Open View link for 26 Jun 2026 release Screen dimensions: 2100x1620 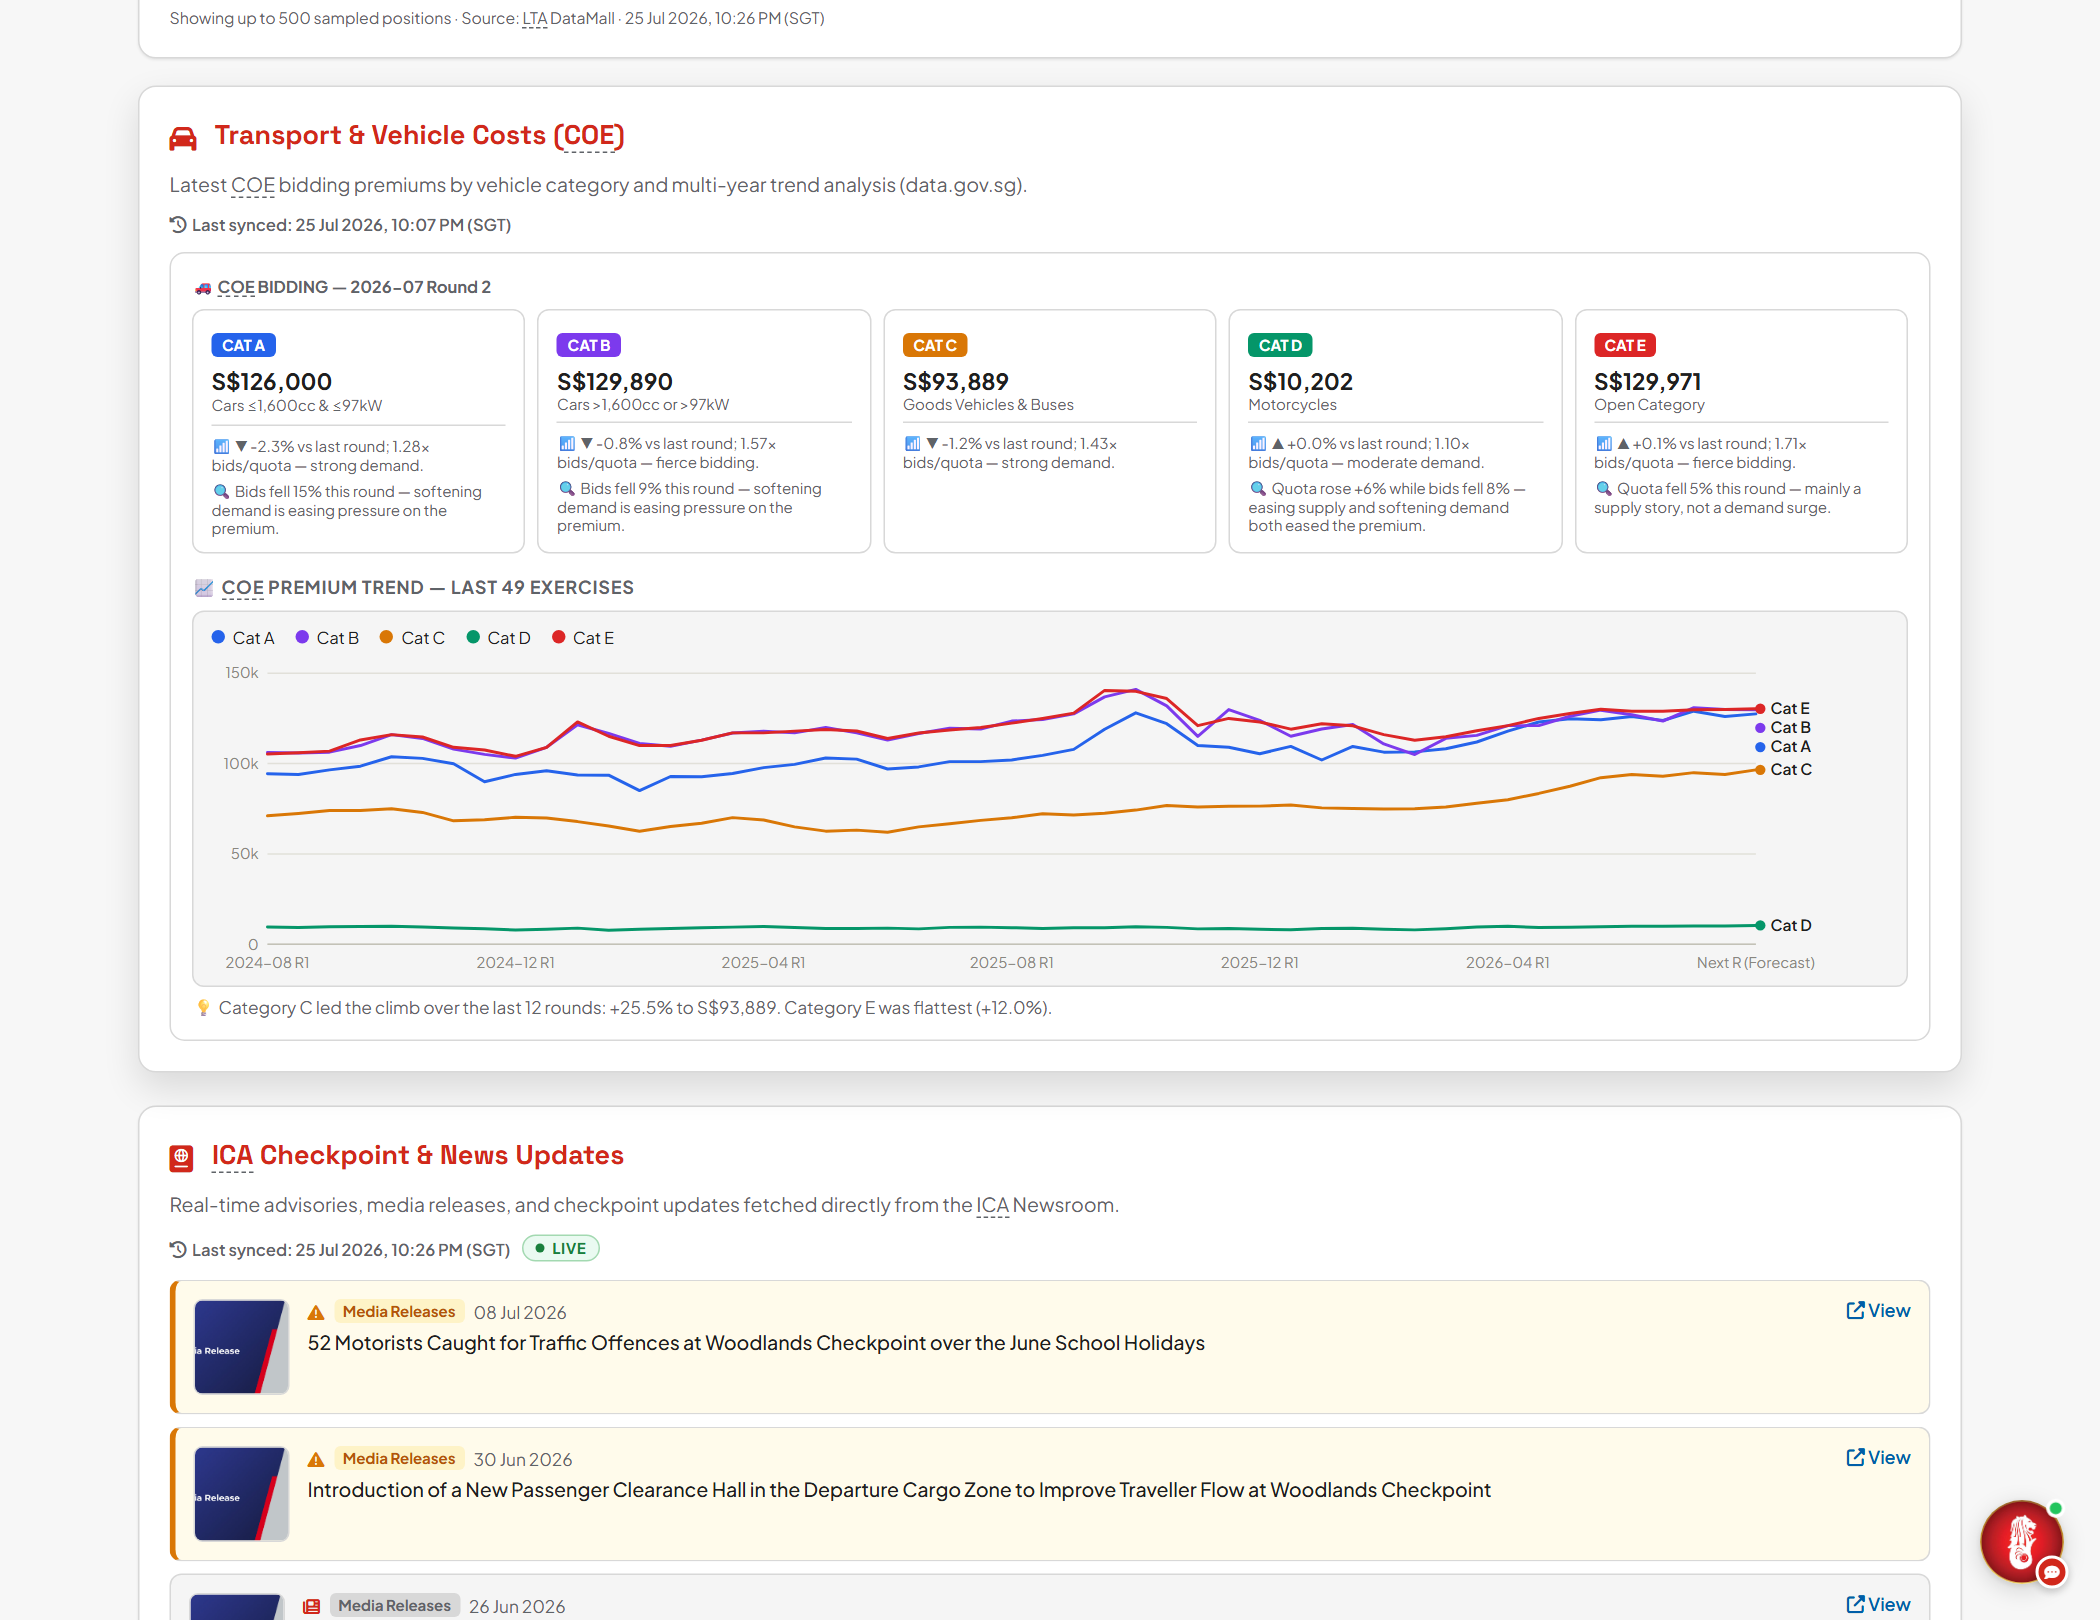click(x=1878, y=1605)
